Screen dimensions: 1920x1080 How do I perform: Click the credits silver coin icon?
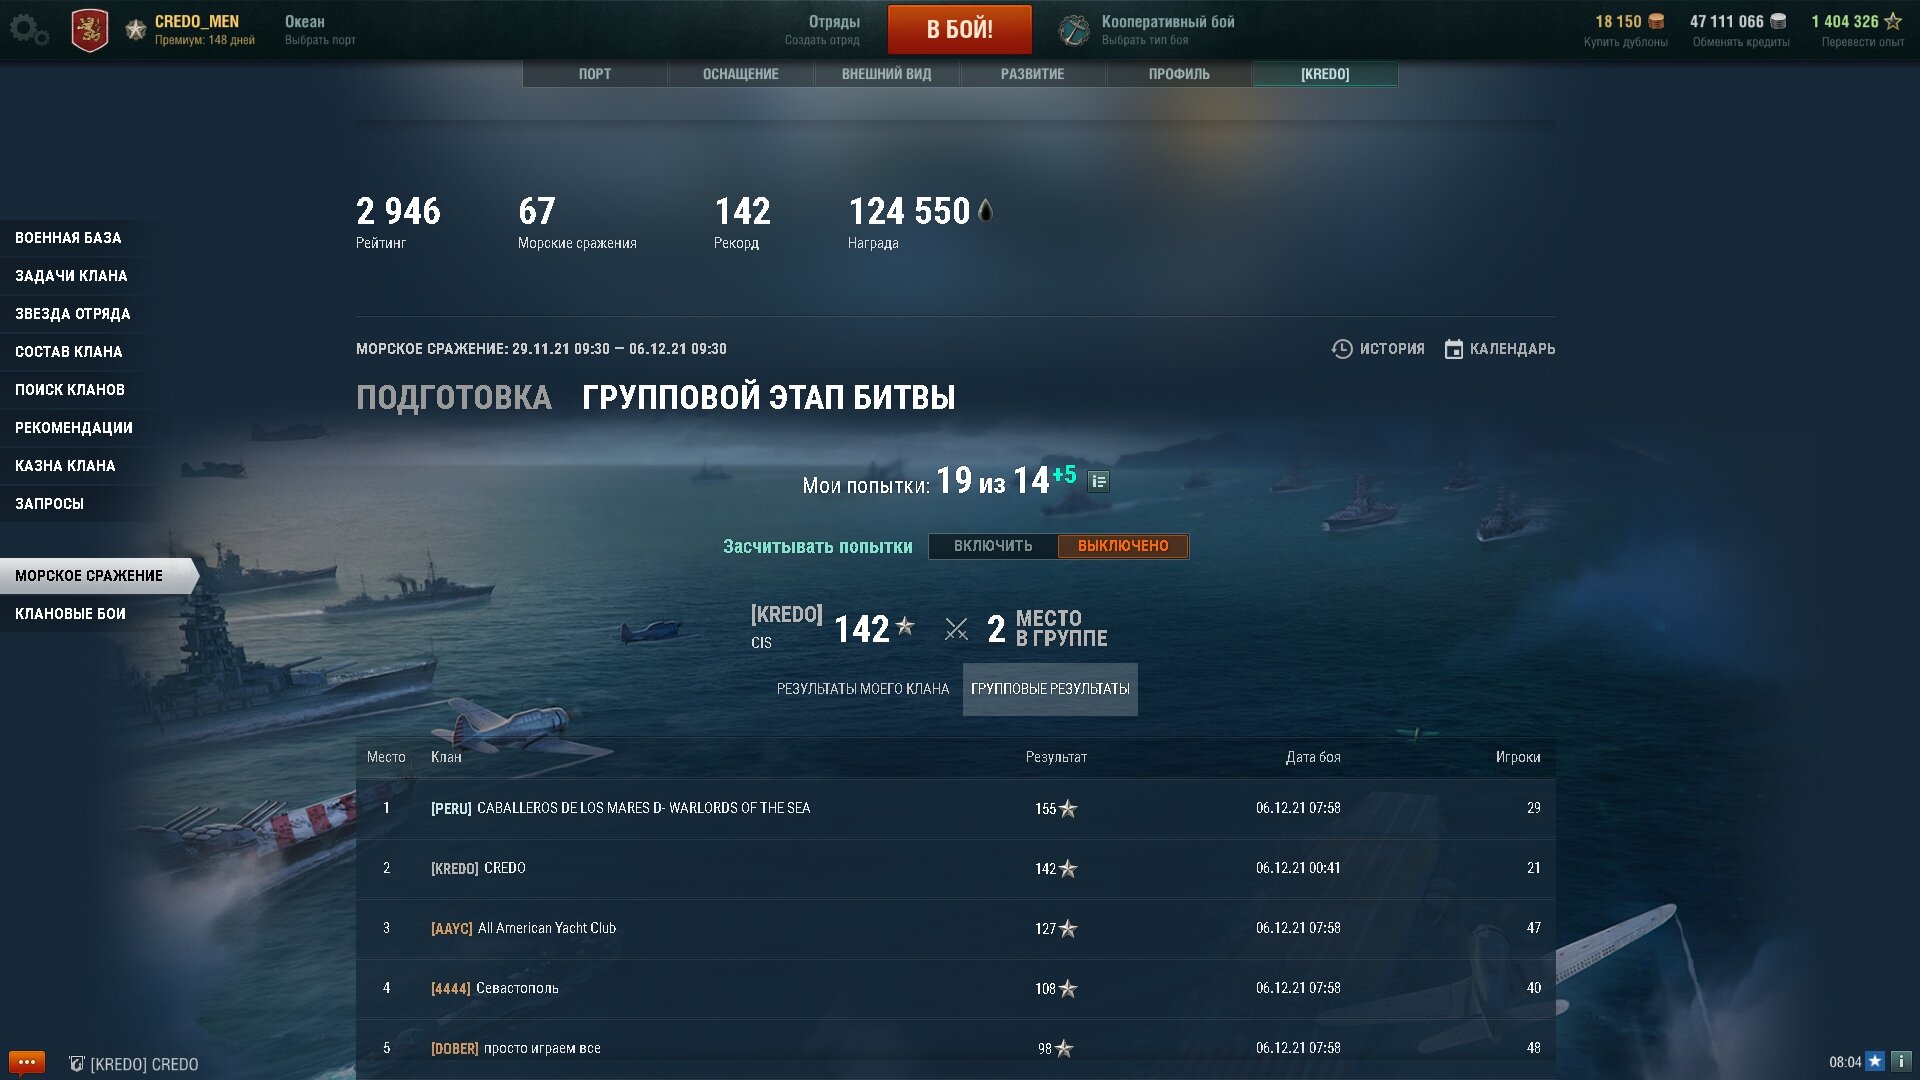(1778, 21)
